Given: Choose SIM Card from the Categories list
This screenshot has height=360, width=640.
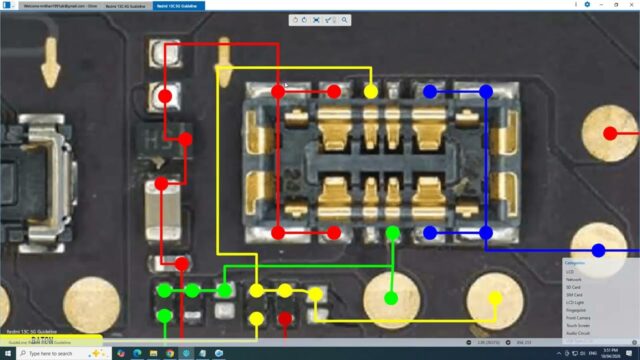Looking at the screenshot, I should point(574,295).
